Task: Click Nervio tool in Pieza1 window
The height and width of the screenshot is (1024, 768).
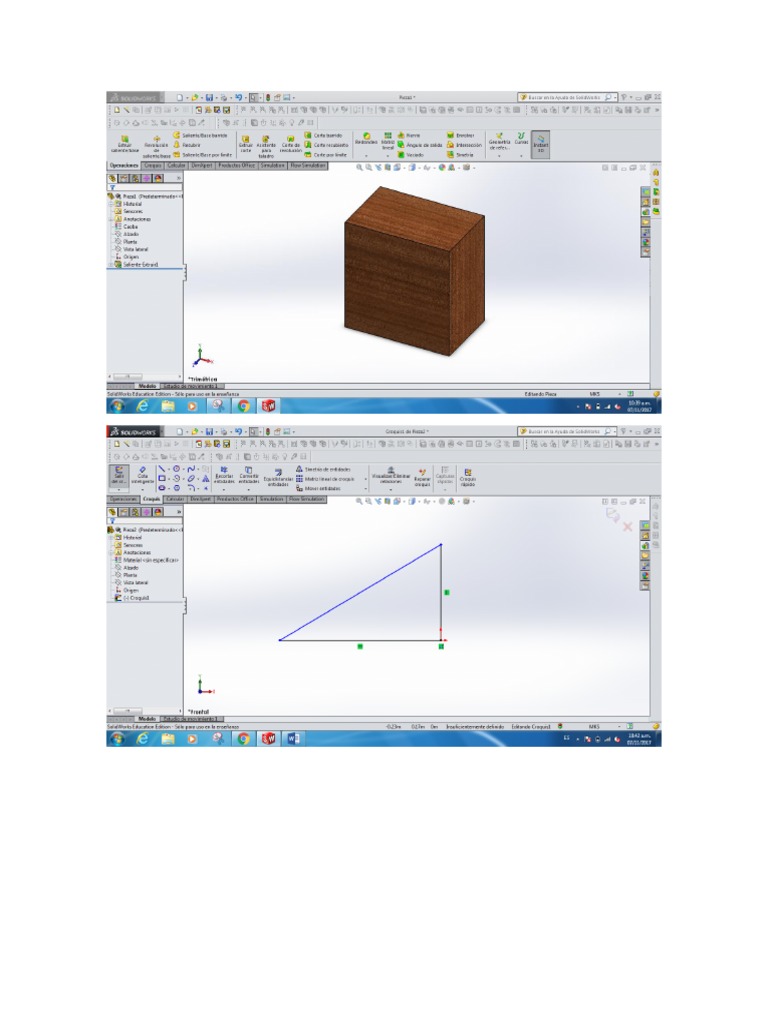Action: click(x=408, y=135)
